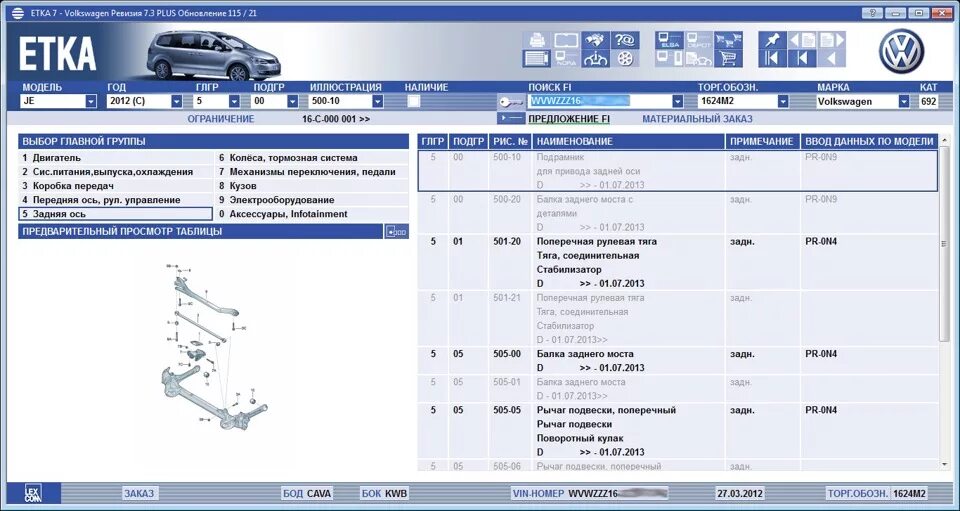Click the ПРИМЕЧАНИЕ column header

(x=763, y=141)
